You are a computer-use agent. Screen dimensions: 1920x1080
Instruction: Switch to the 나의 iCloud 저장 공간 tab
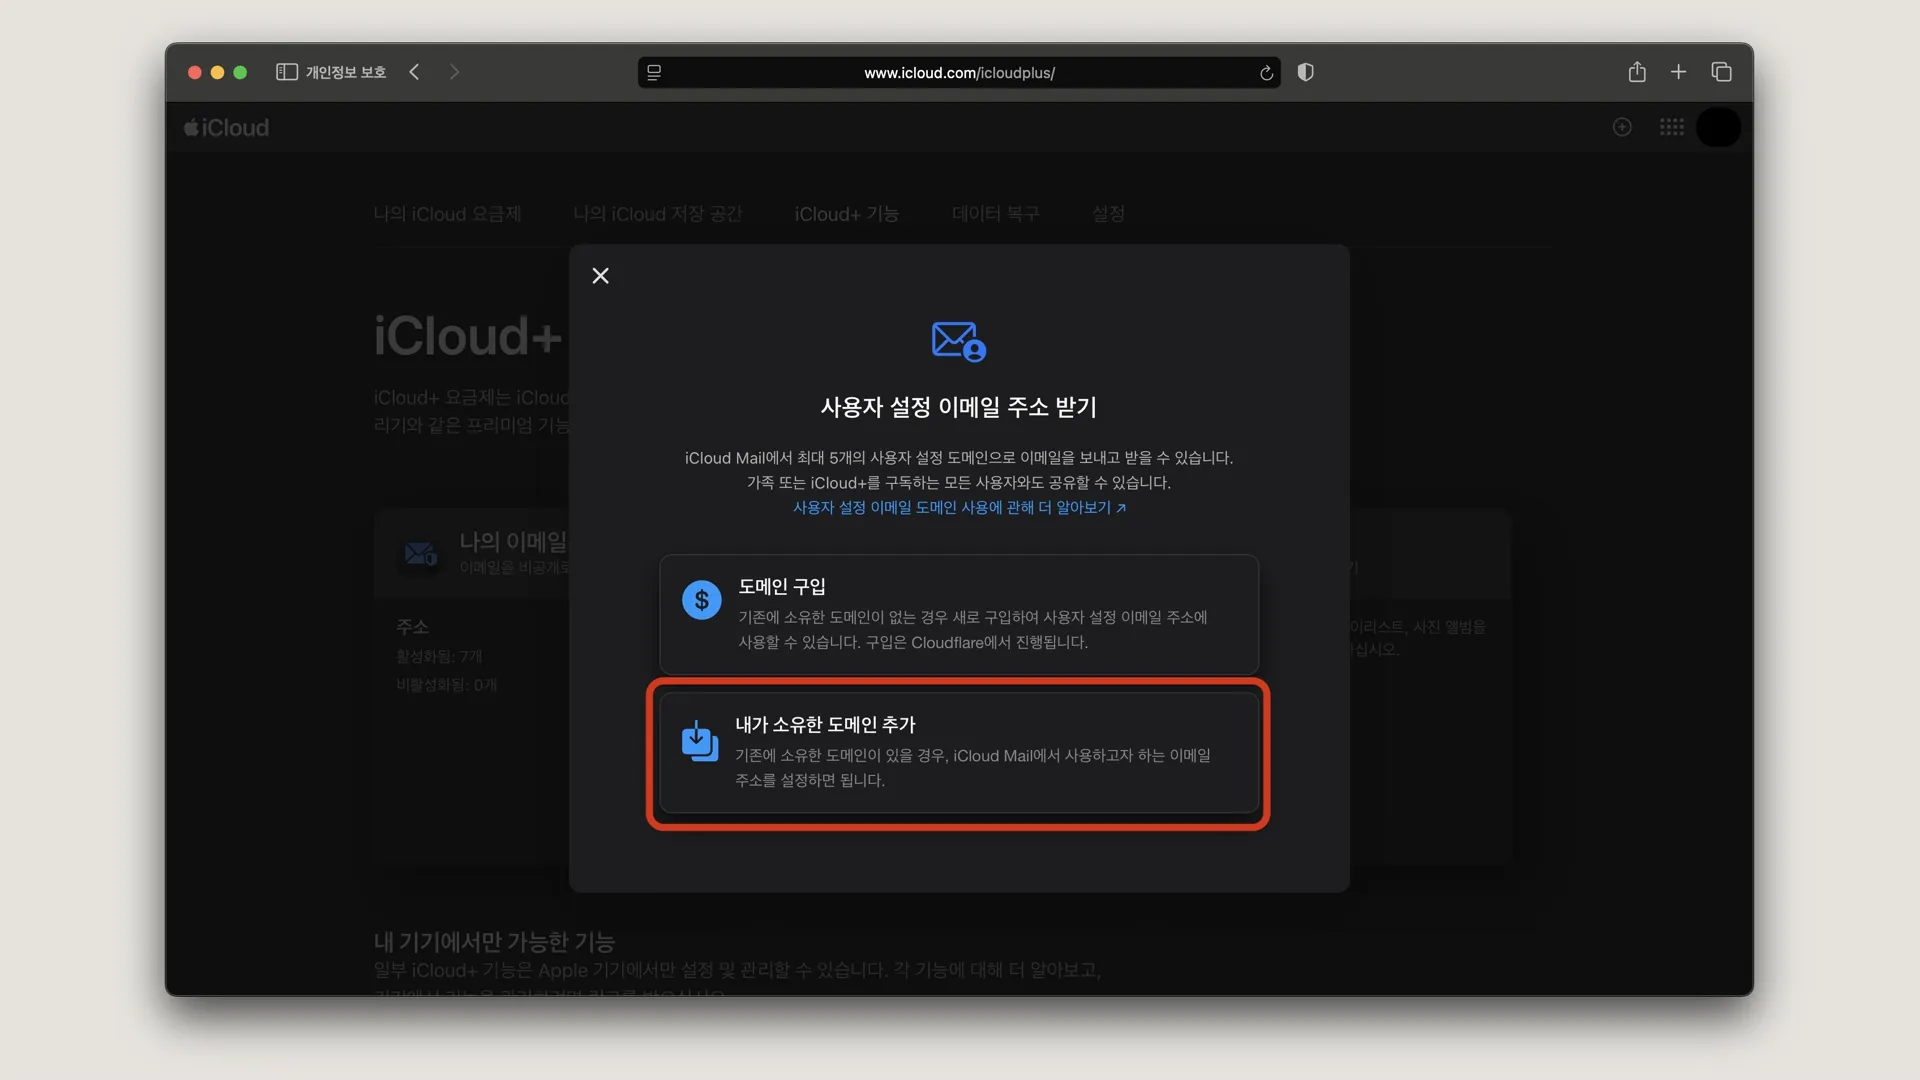(657, 214)
